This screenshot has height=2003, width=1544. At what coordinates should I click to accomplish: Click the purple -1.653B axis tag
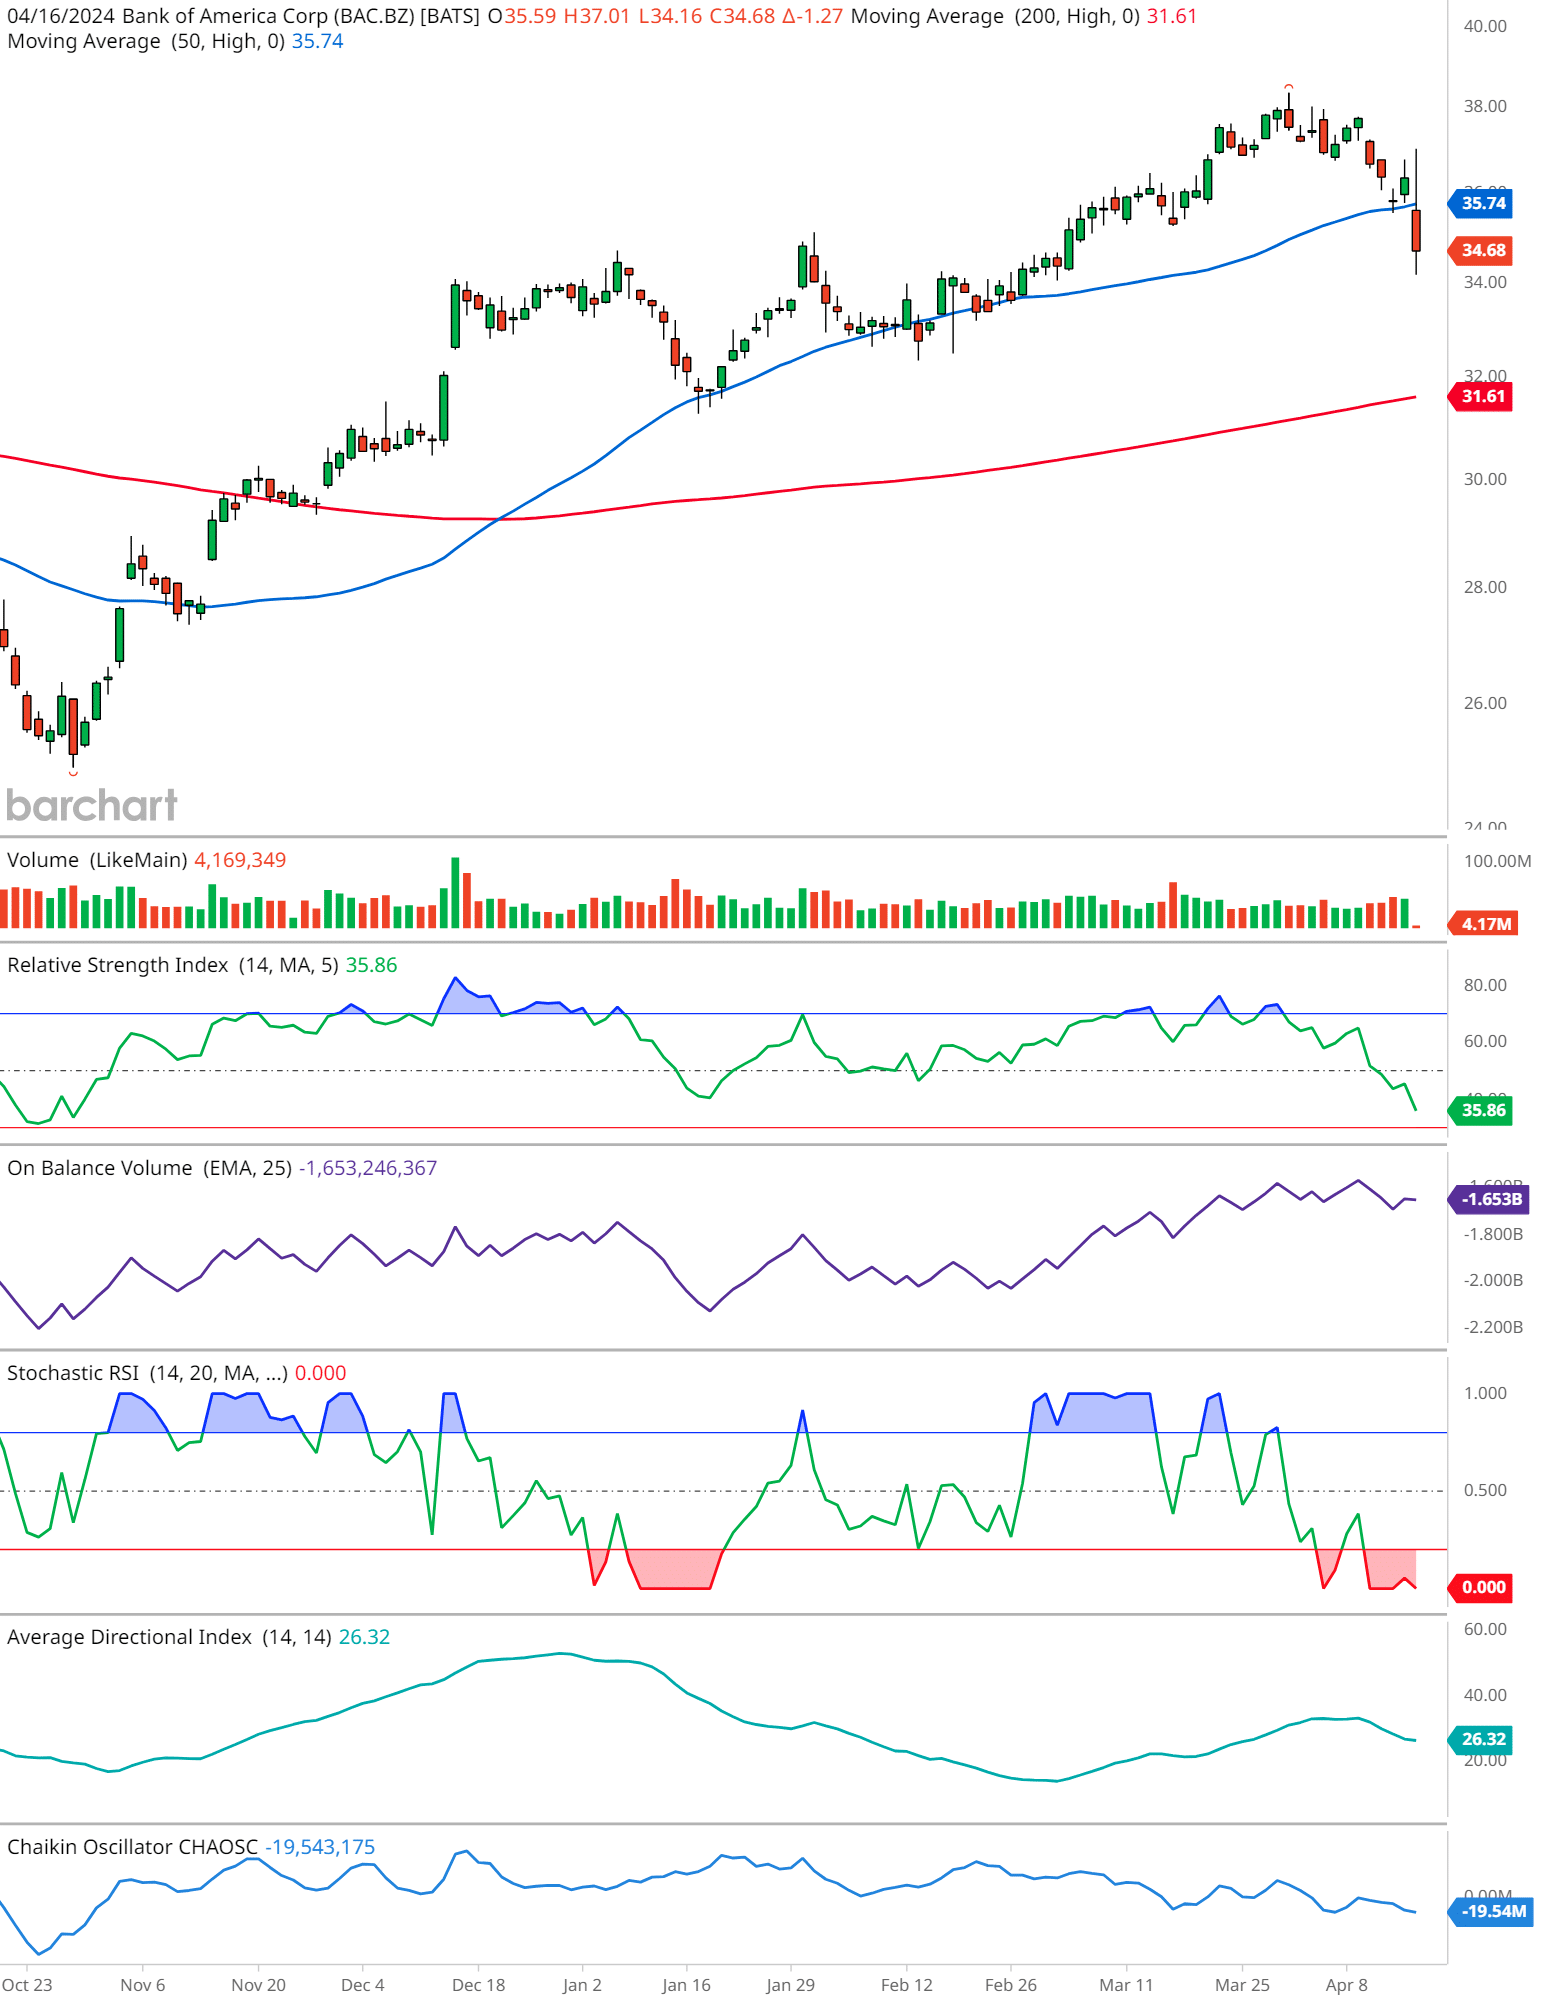click(1489, 1199)
